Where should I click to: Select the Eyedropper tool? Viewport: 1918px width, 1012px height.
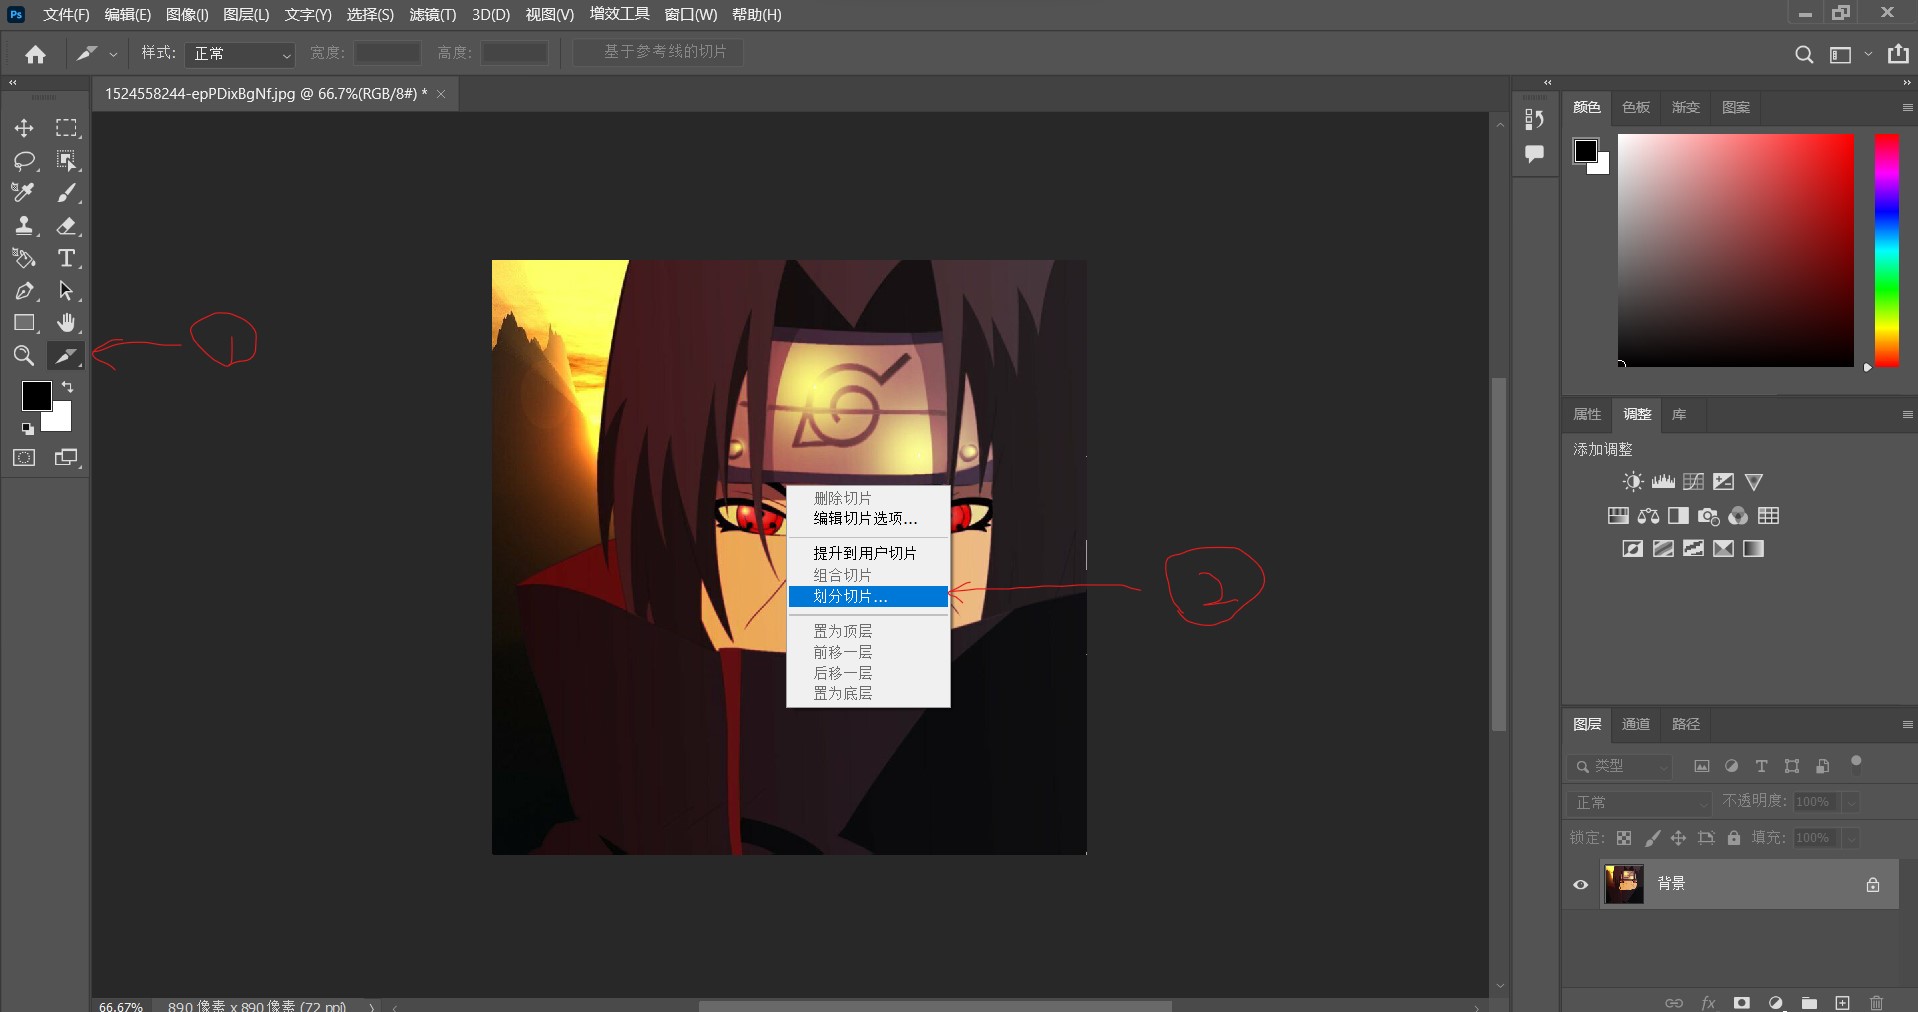(24, 193)
